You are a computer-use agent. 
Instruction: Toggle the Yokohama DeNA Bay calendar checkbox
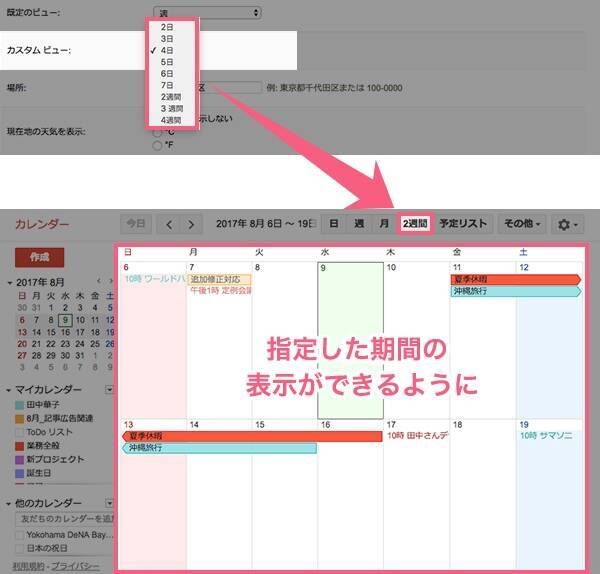(20, 536)
